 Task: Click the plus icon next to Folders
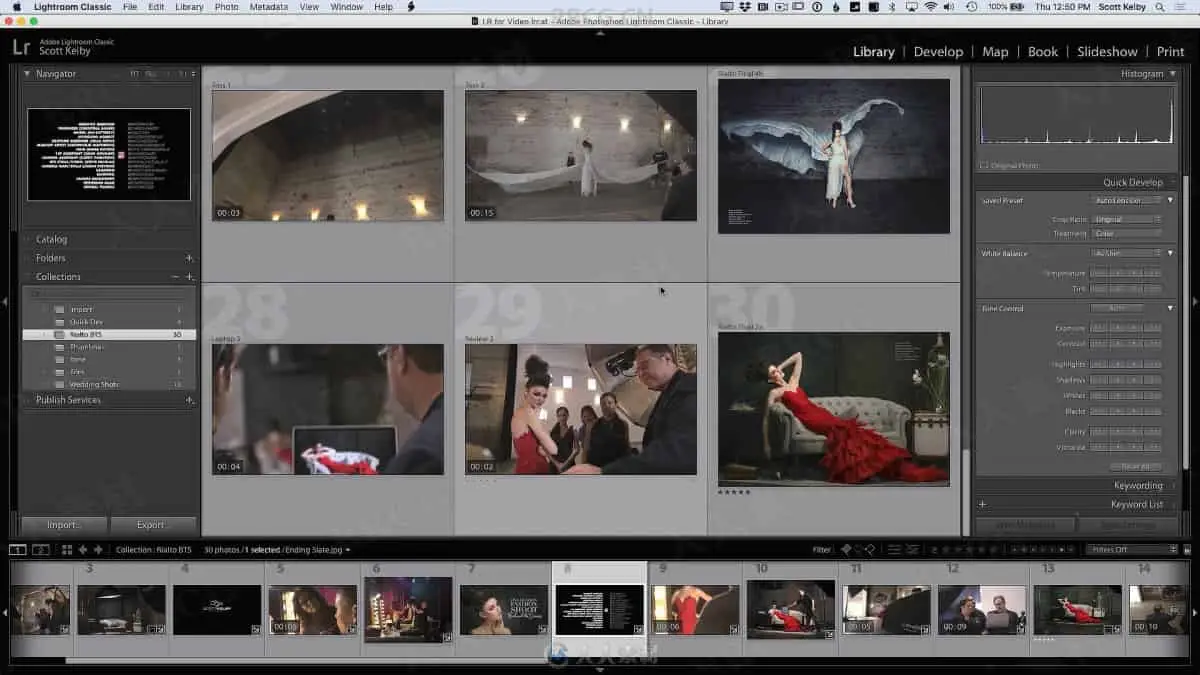pos(189,258)
